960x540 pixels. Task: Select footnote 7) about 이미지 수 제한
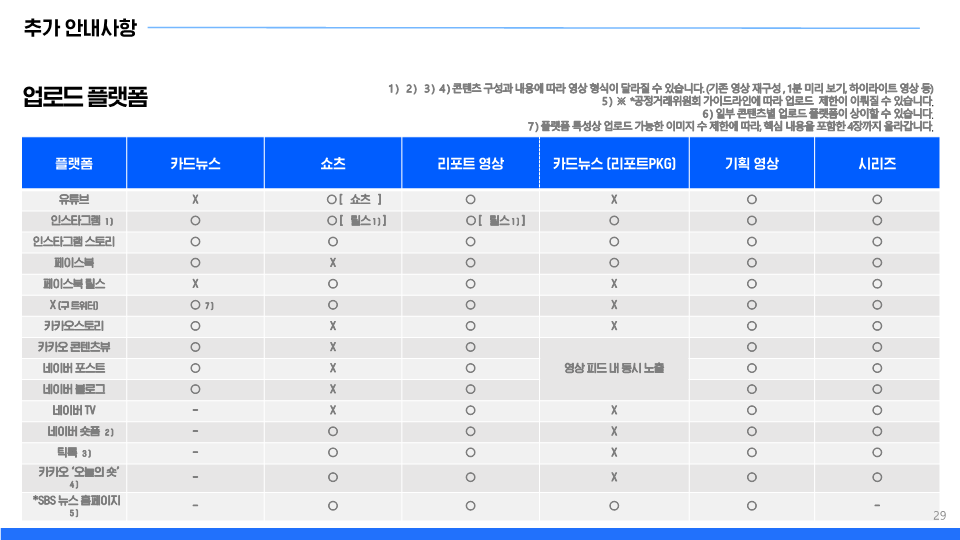(x=731, y=126)
